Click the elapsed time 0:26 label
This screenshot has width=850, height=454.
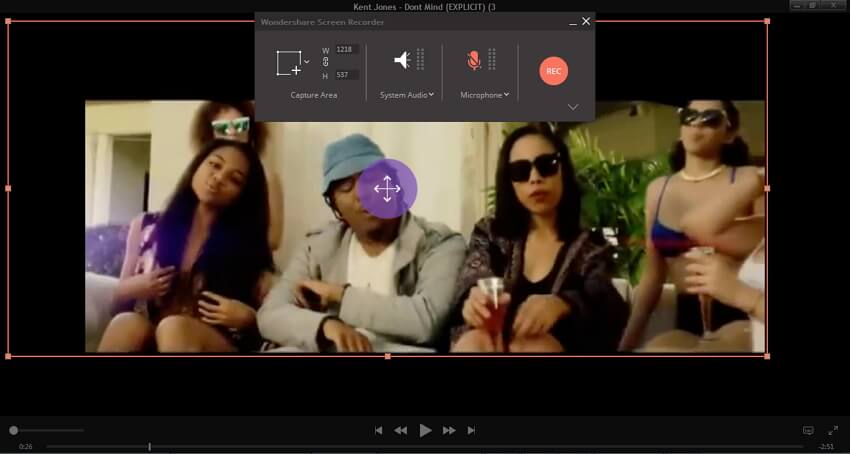(25, 447)
